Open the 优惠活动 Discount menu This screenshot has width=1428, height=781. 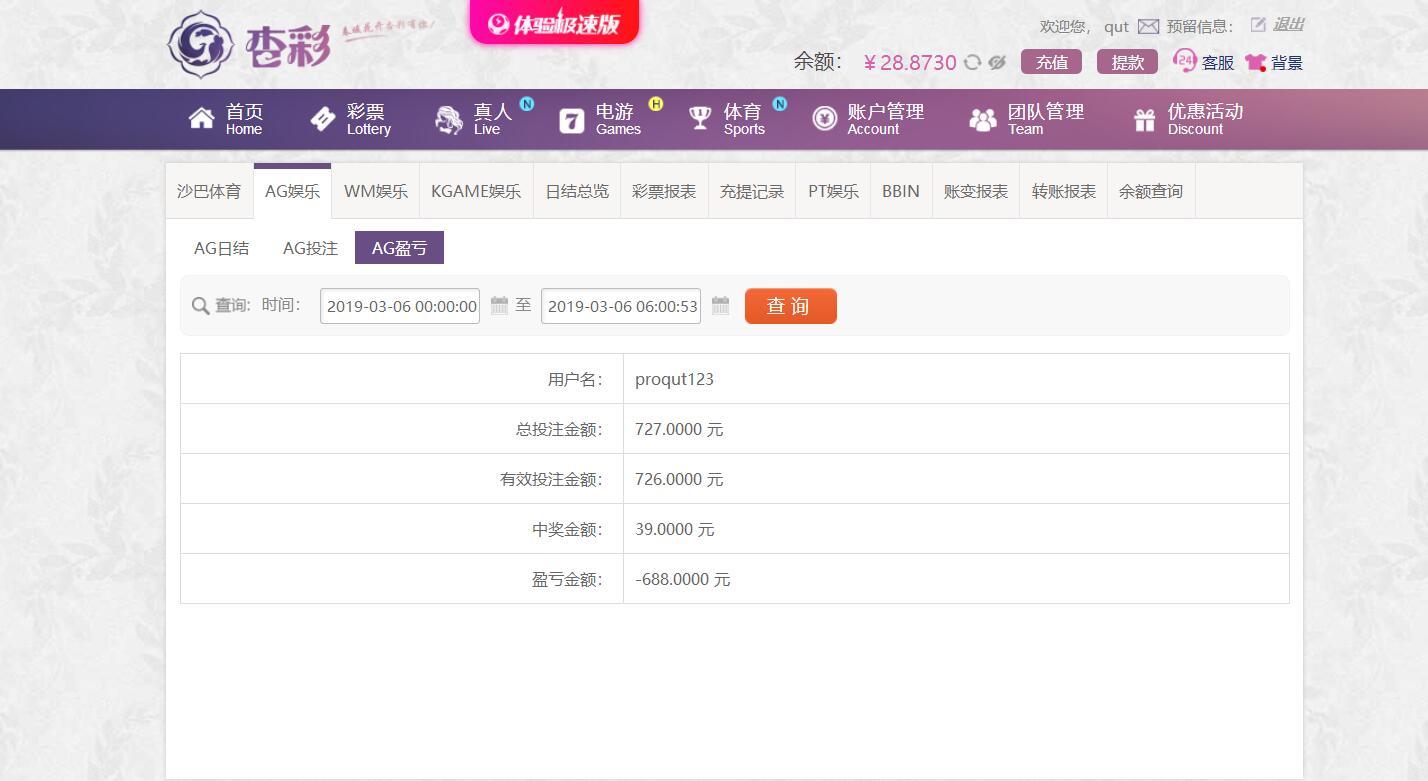[1189, 119]
